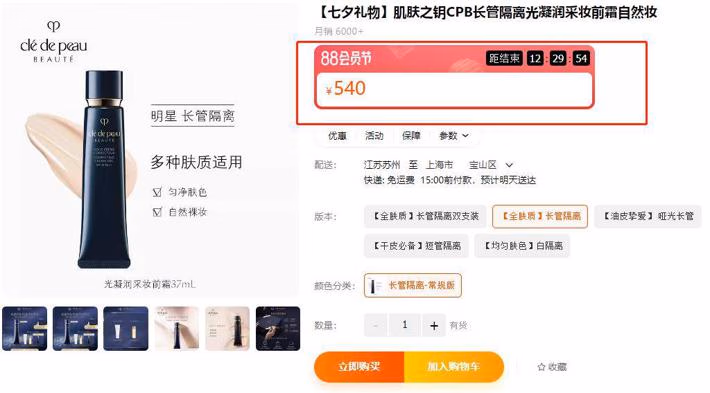Switch to the 优惠 tab
The width and height of the screenshot is (710, 393).
(337, 135)
